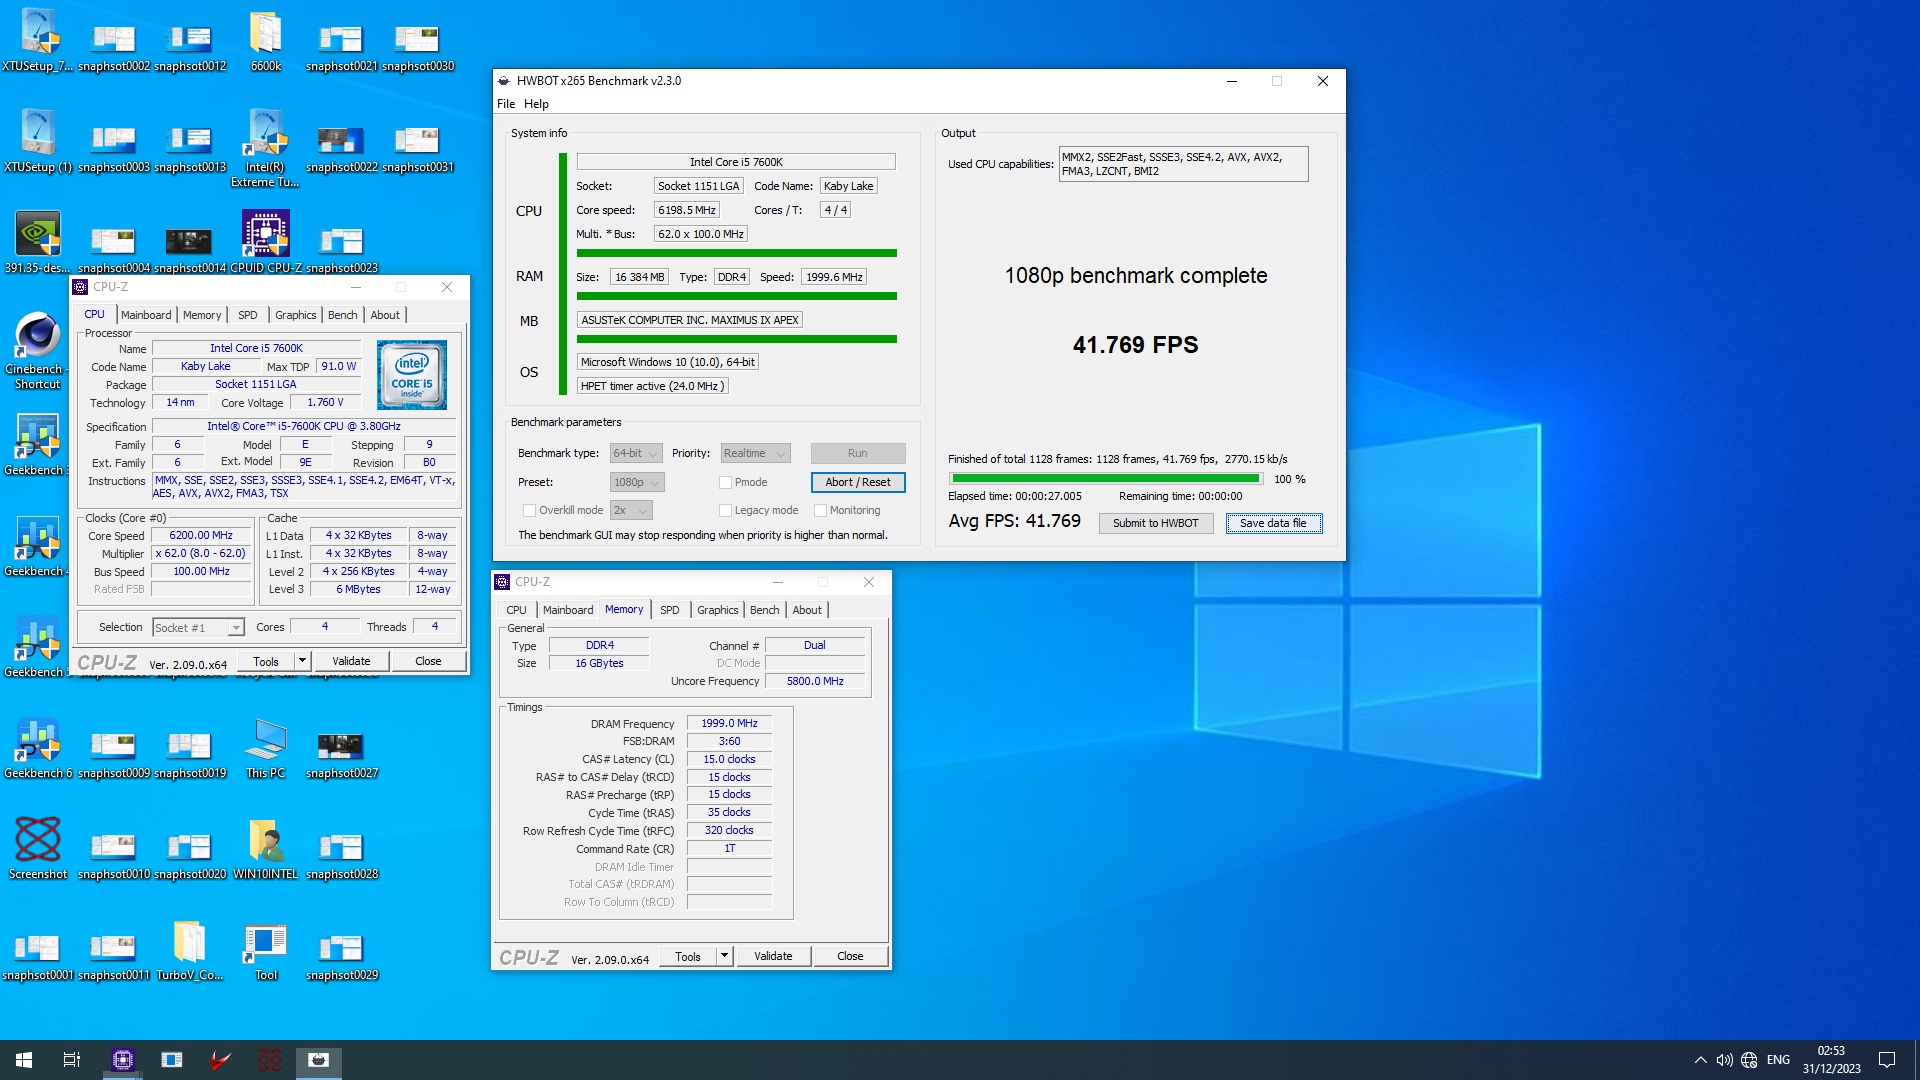The width and height of the screenshot is (1920, 1080).
Task: Open Intel(R) Extreme Tuning desktop shortcut
Action: pyautogui.click(x=266, y=147)
